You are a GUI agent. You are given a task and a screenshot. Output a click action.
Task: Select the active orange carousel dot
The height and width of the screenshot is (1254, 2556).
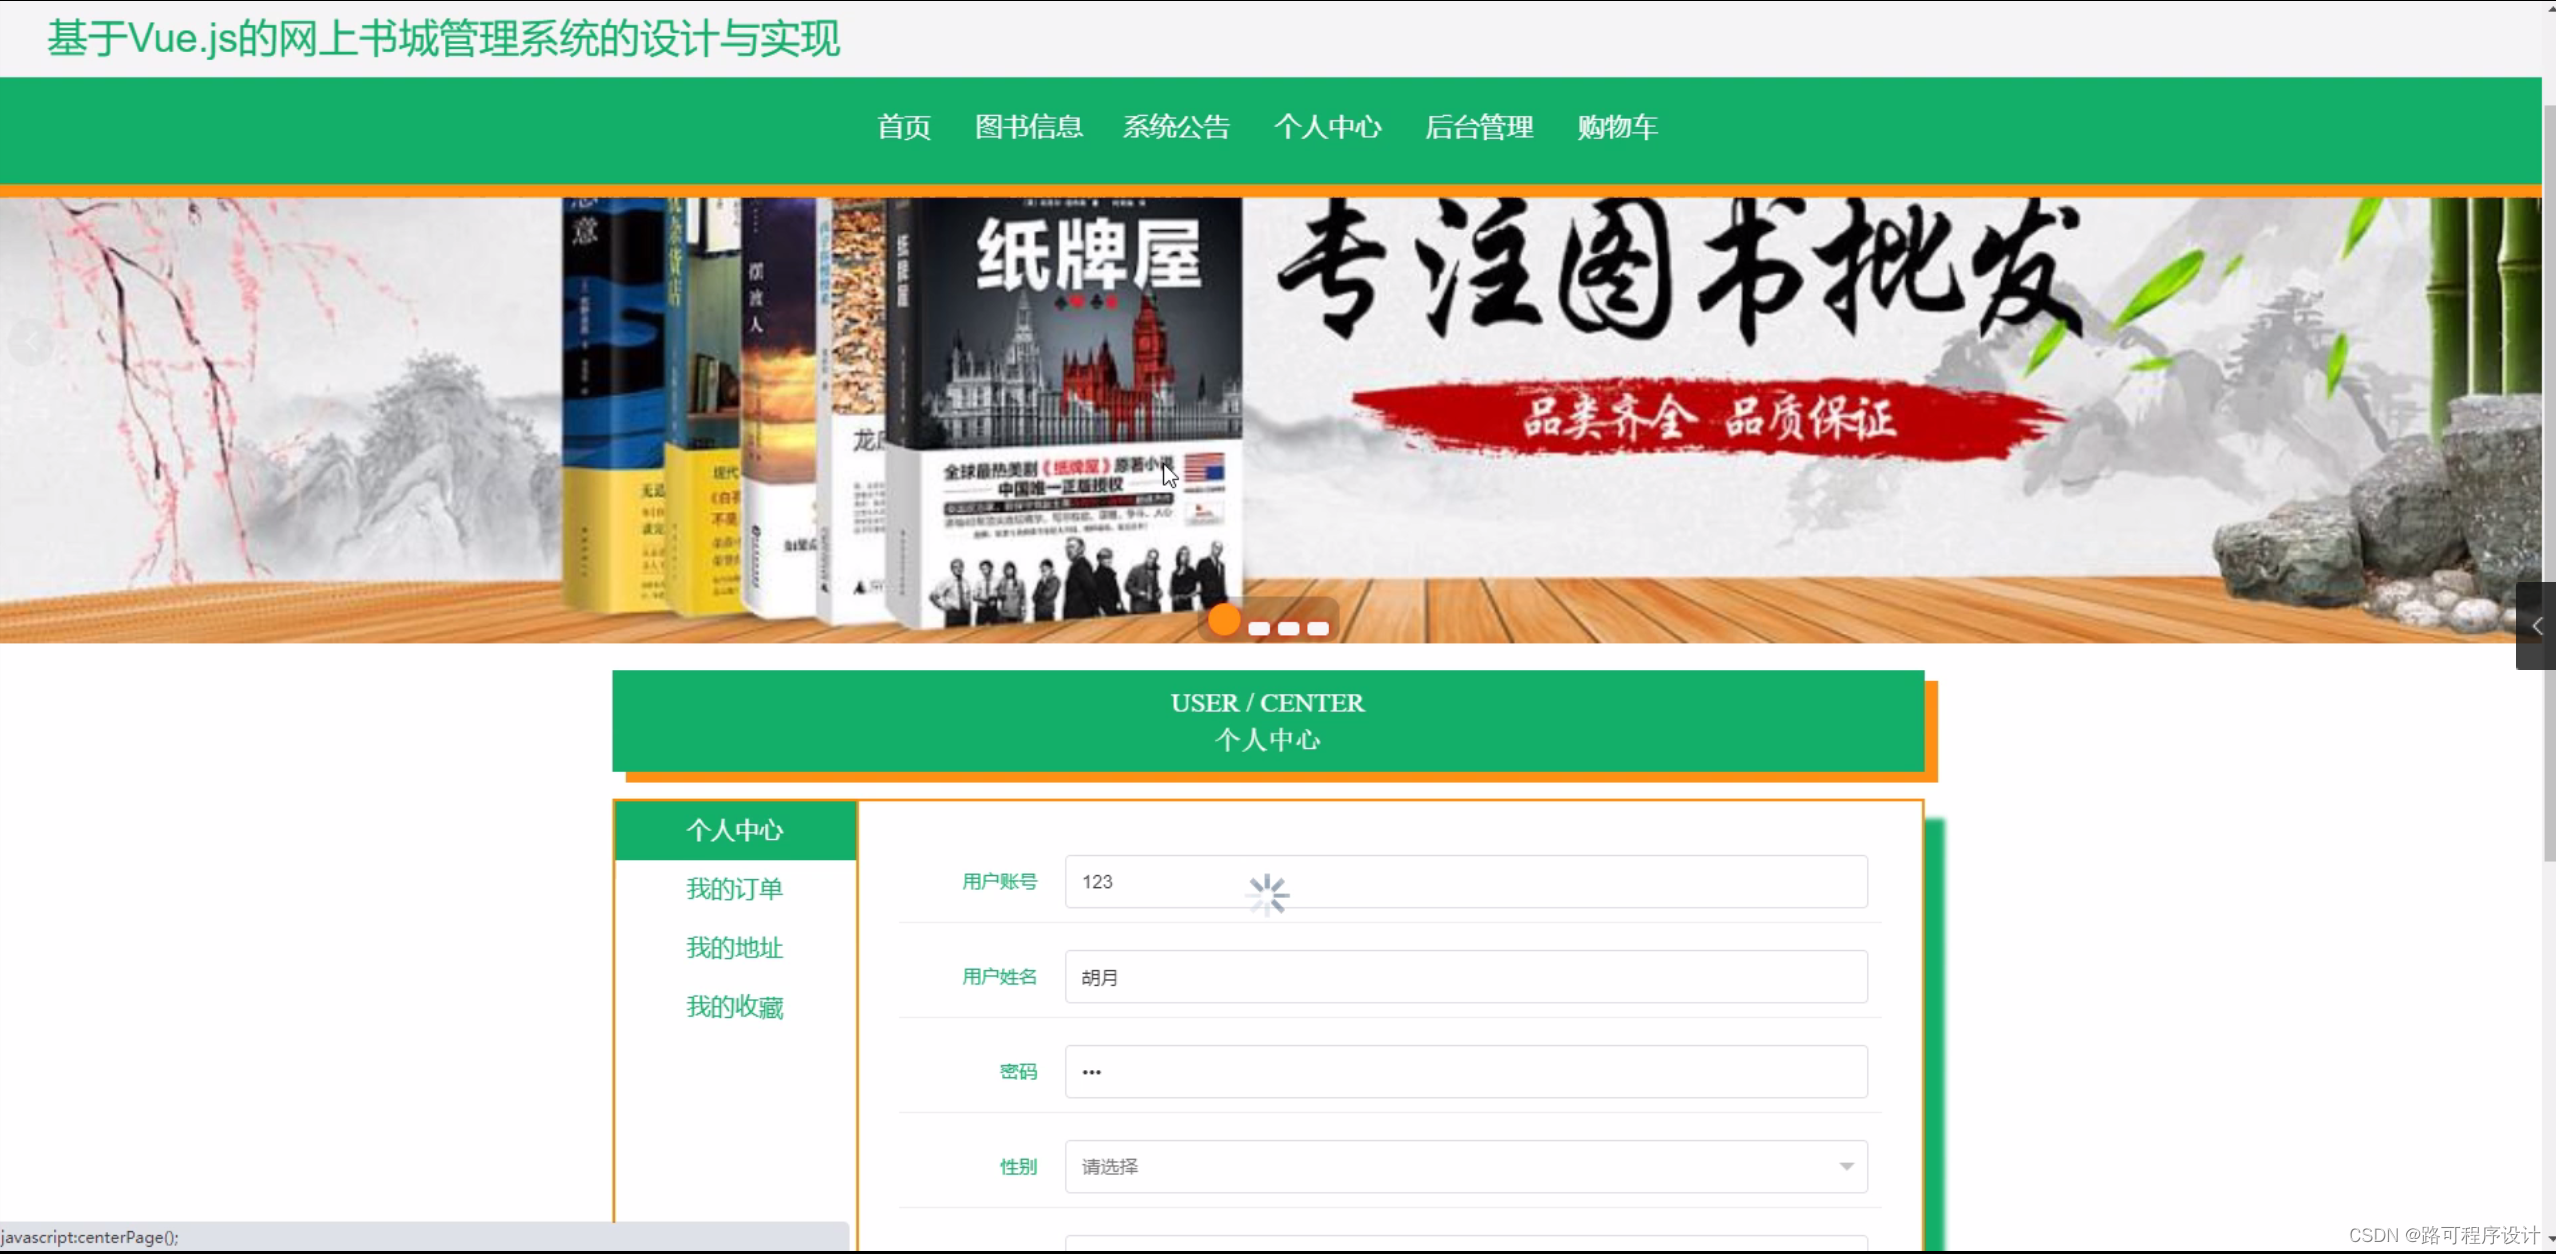click(1224, 621)
